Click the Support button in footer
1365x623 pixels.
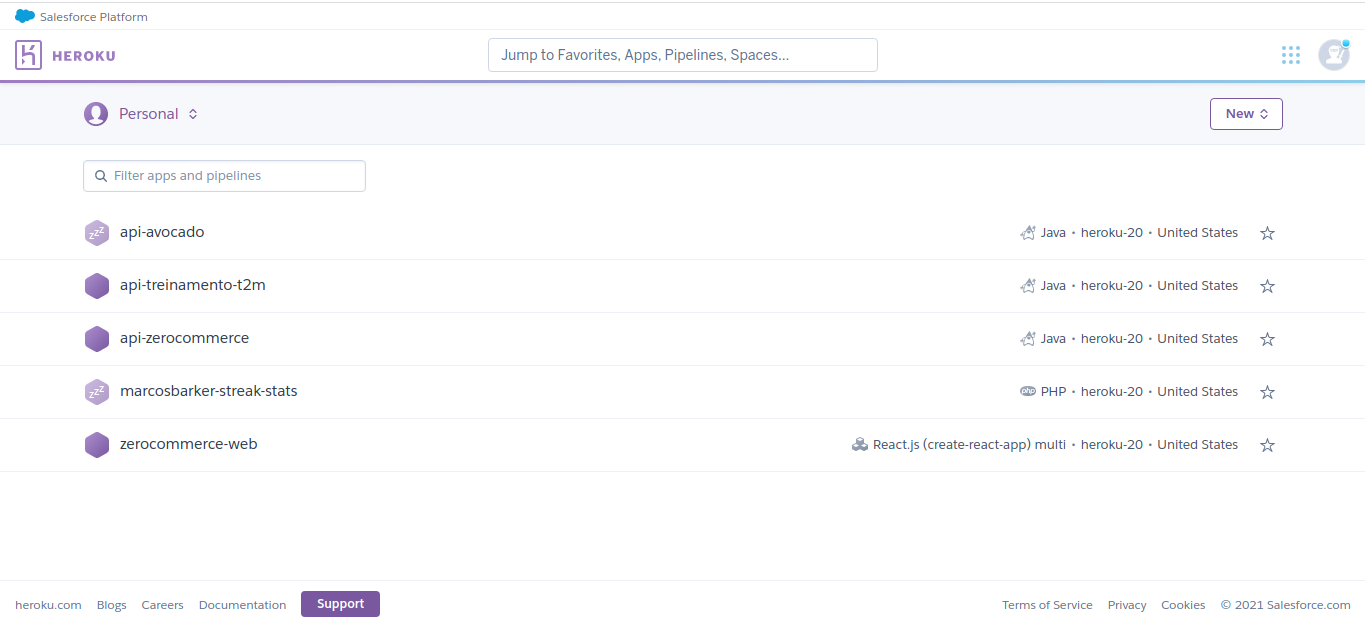tap(340, 604)
